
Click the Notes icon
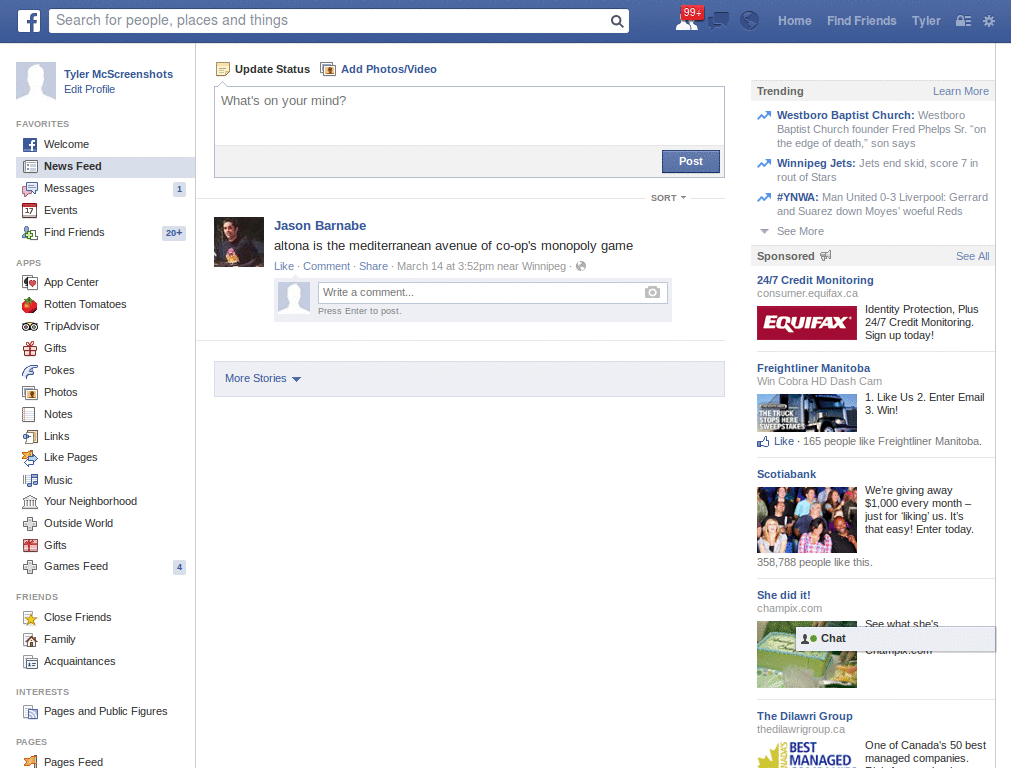tap(29, 414)
